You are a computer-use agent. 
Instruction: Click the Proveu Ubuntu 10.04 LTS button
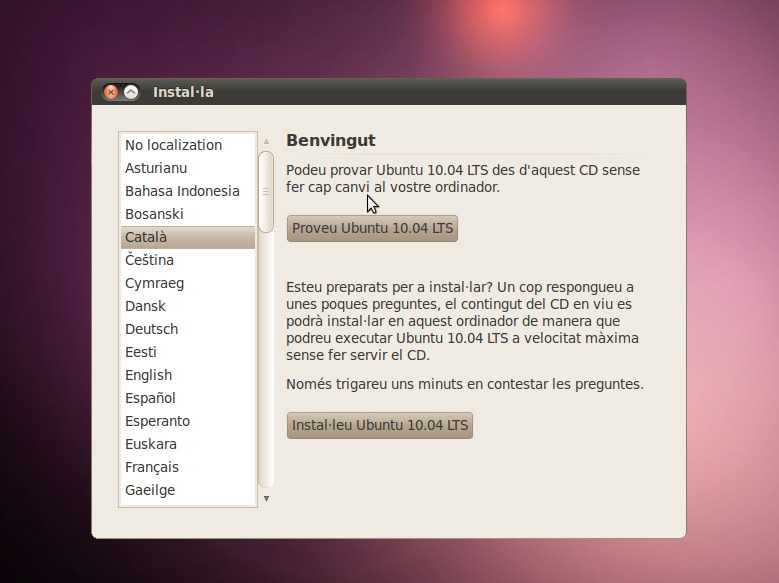372,228
